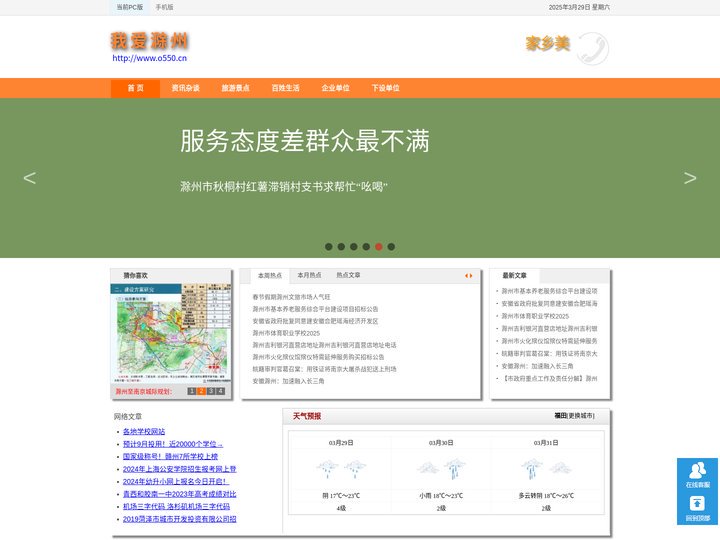The width and height of the screenshot is (720, 540).
Task: Open link 国家级称号！滕州7所学校上榜
Action: tap(170, 456)
